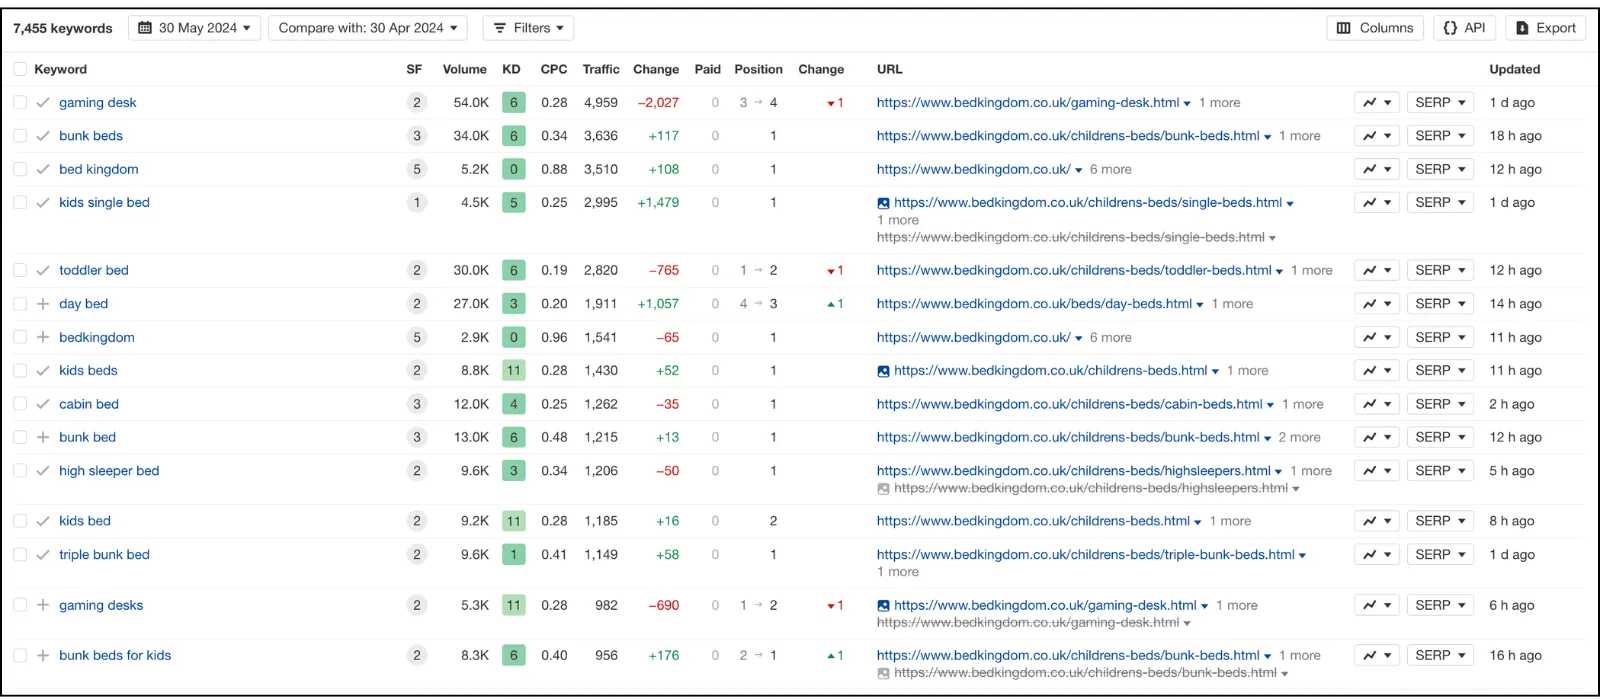The height and width of the screenshot is (700, 1600).
Task: Open the trend chart for gaming desk row
Action: pos(1377,102)
